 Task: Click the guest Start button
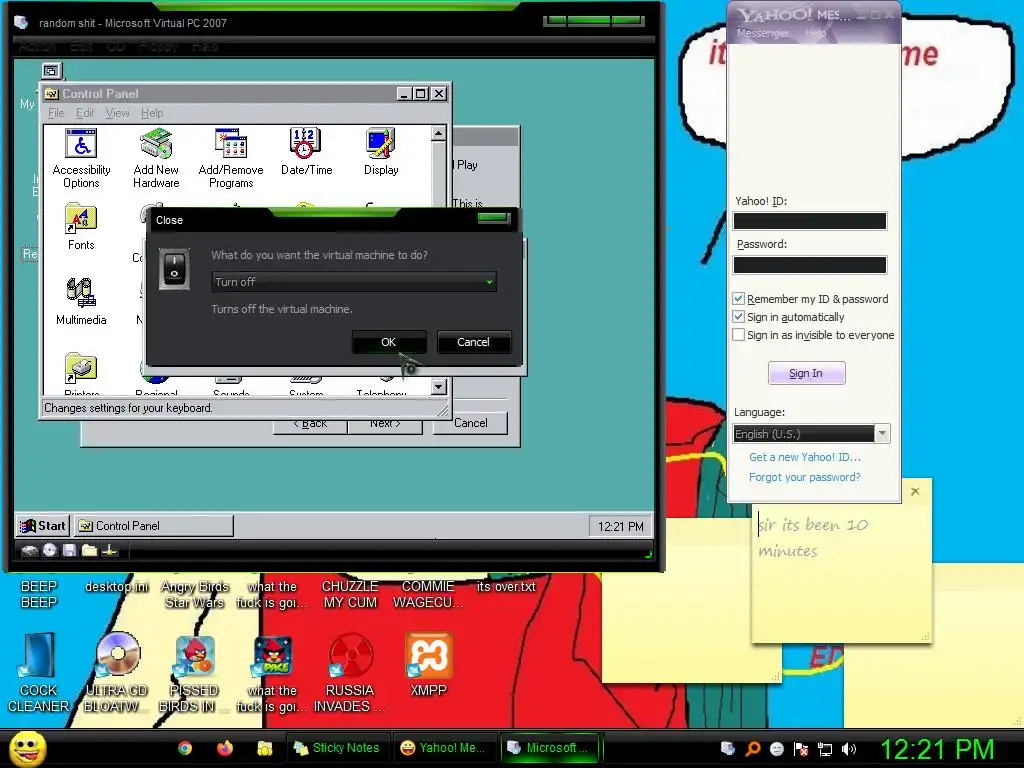pyautogui.click(x=42, y=526)
